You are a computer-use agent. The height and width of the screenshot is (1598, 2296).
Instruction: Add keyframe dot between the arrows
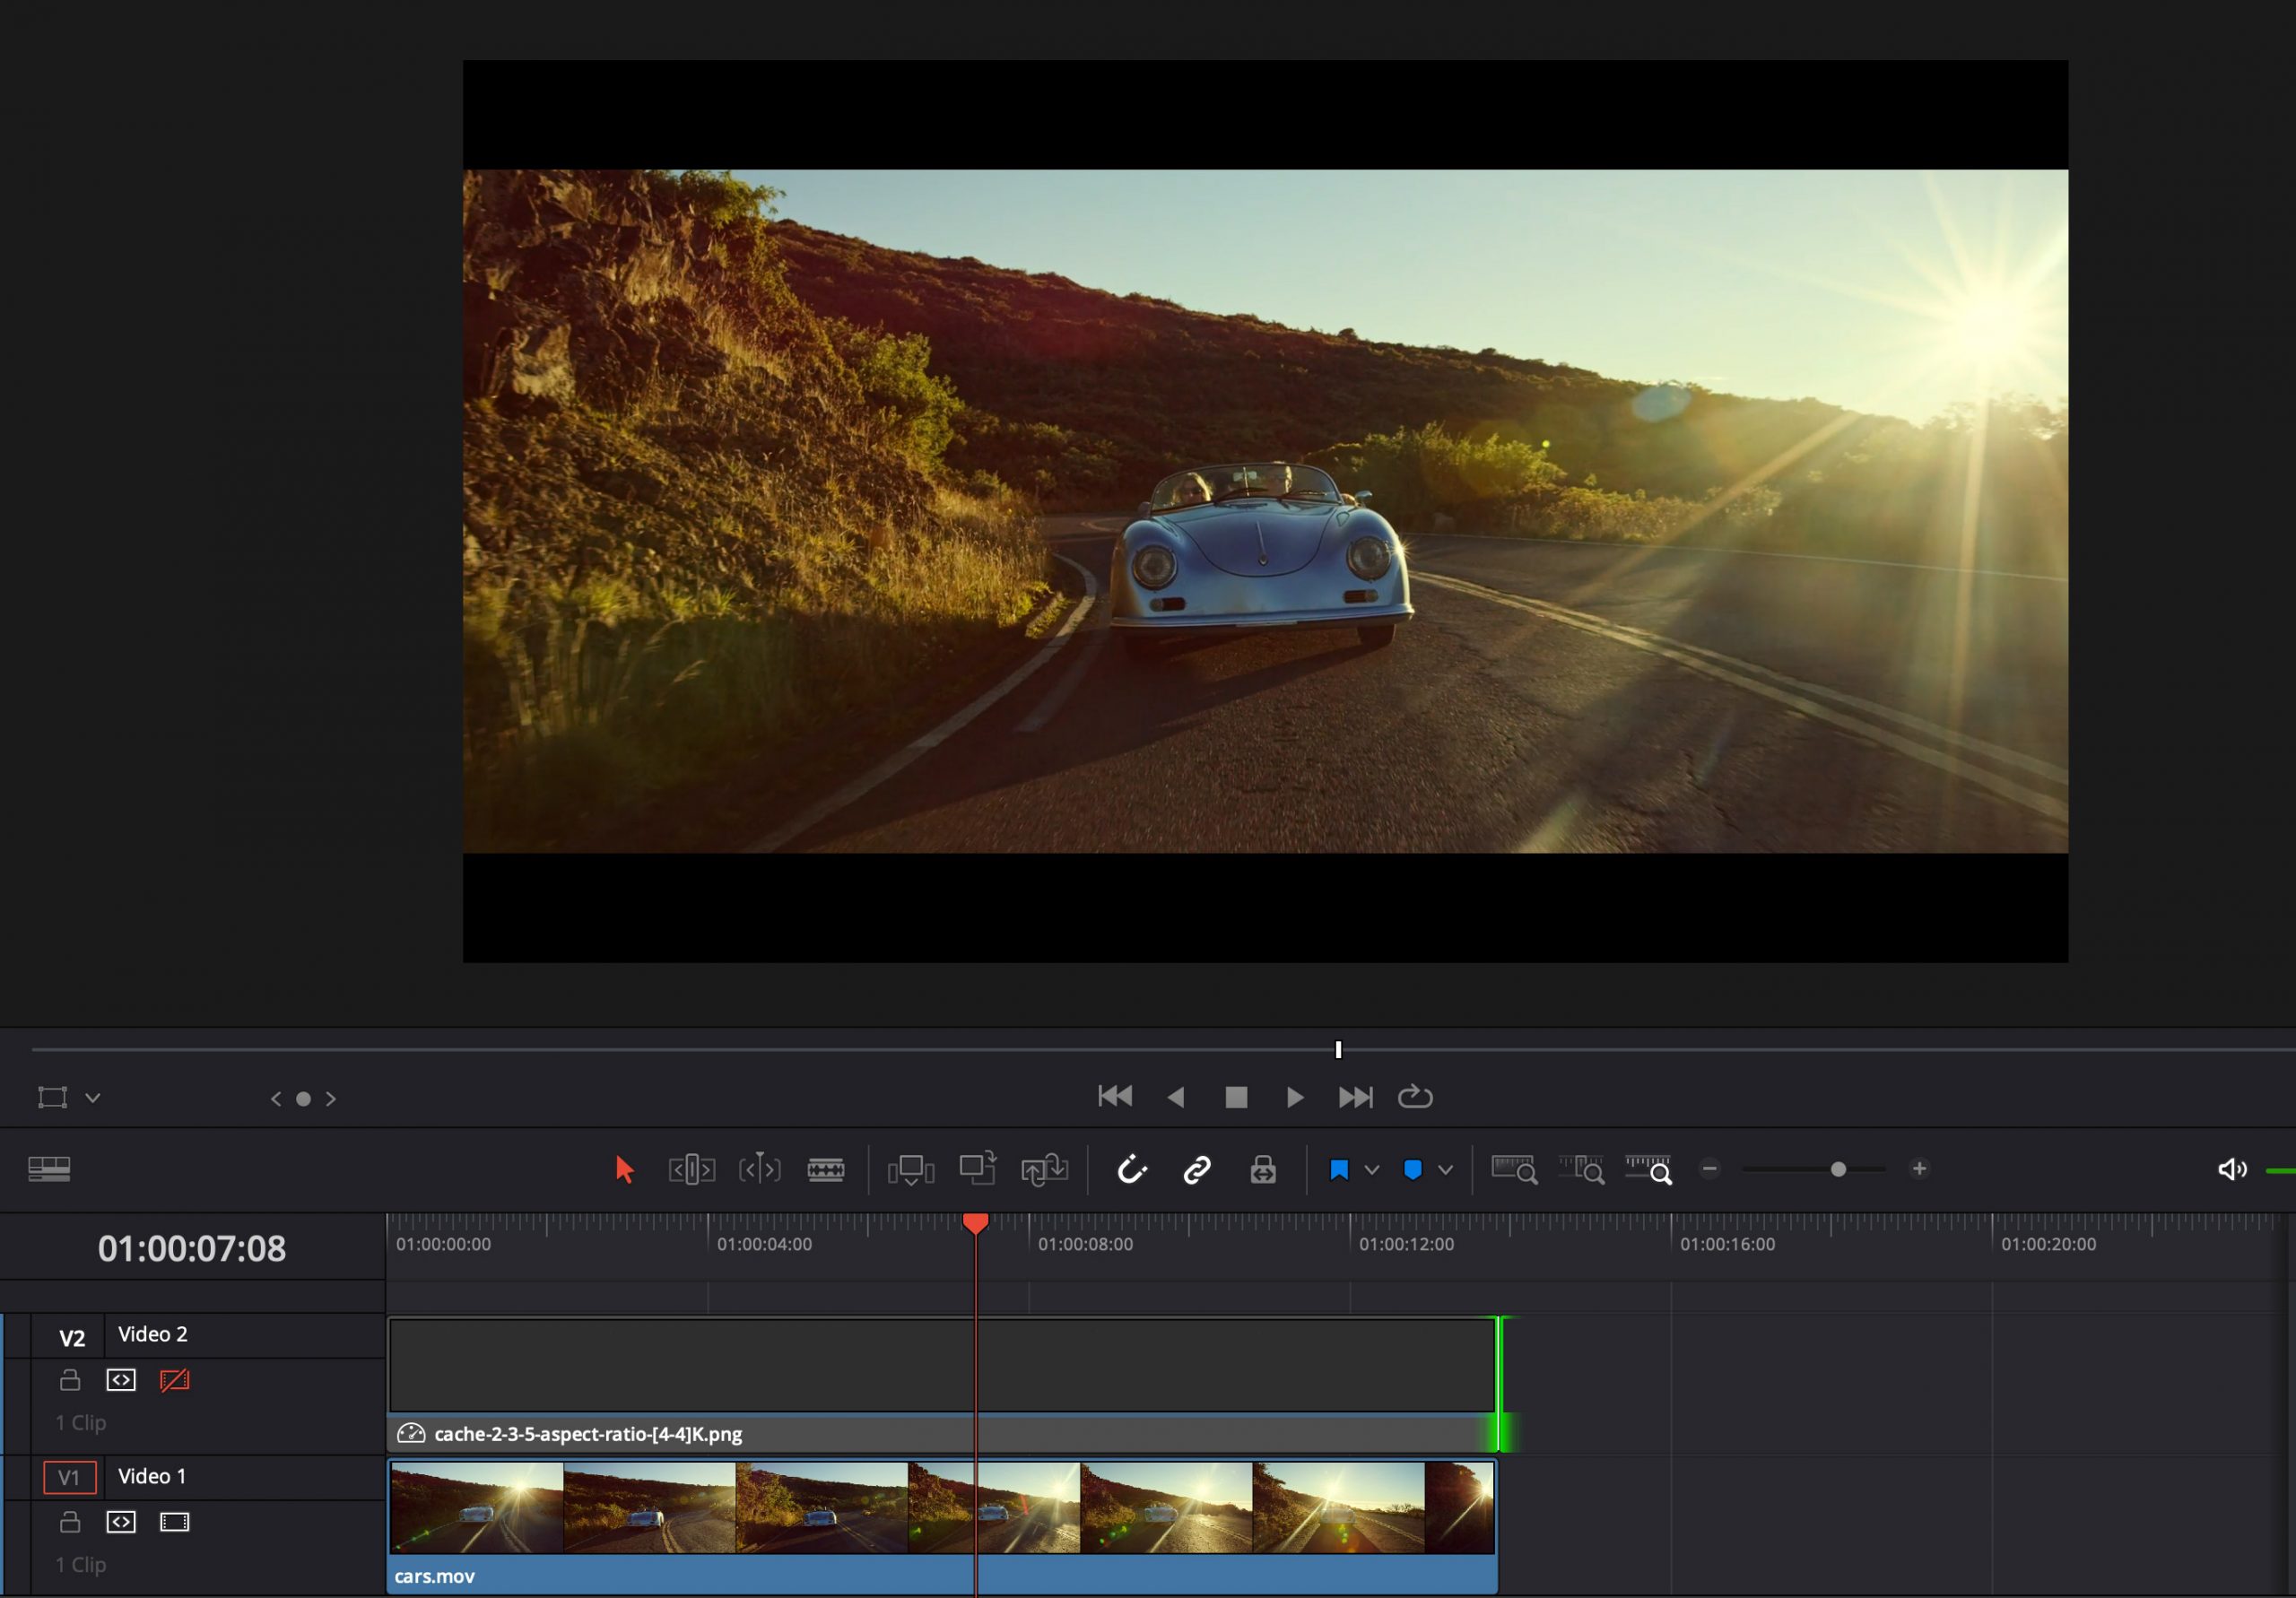point(303,1099)
